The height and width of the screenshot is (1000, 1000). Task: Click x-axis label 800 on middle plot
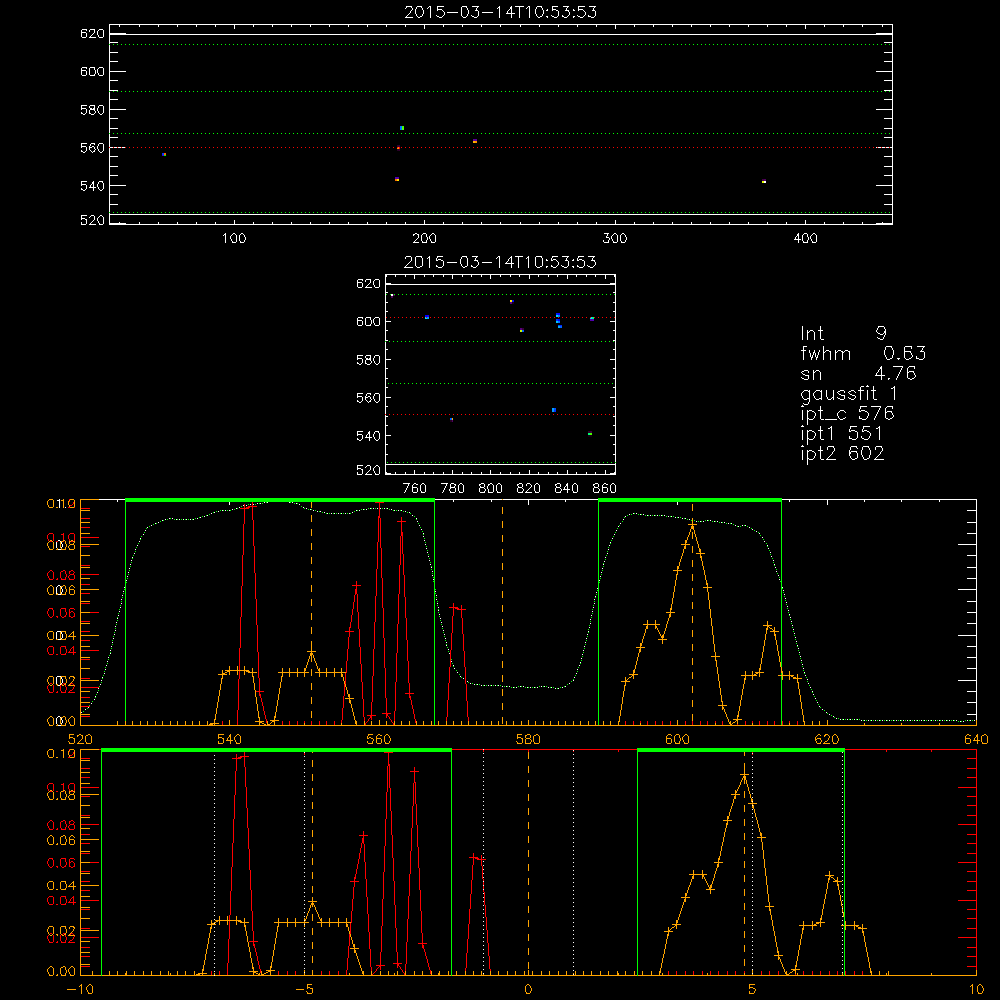490,489
